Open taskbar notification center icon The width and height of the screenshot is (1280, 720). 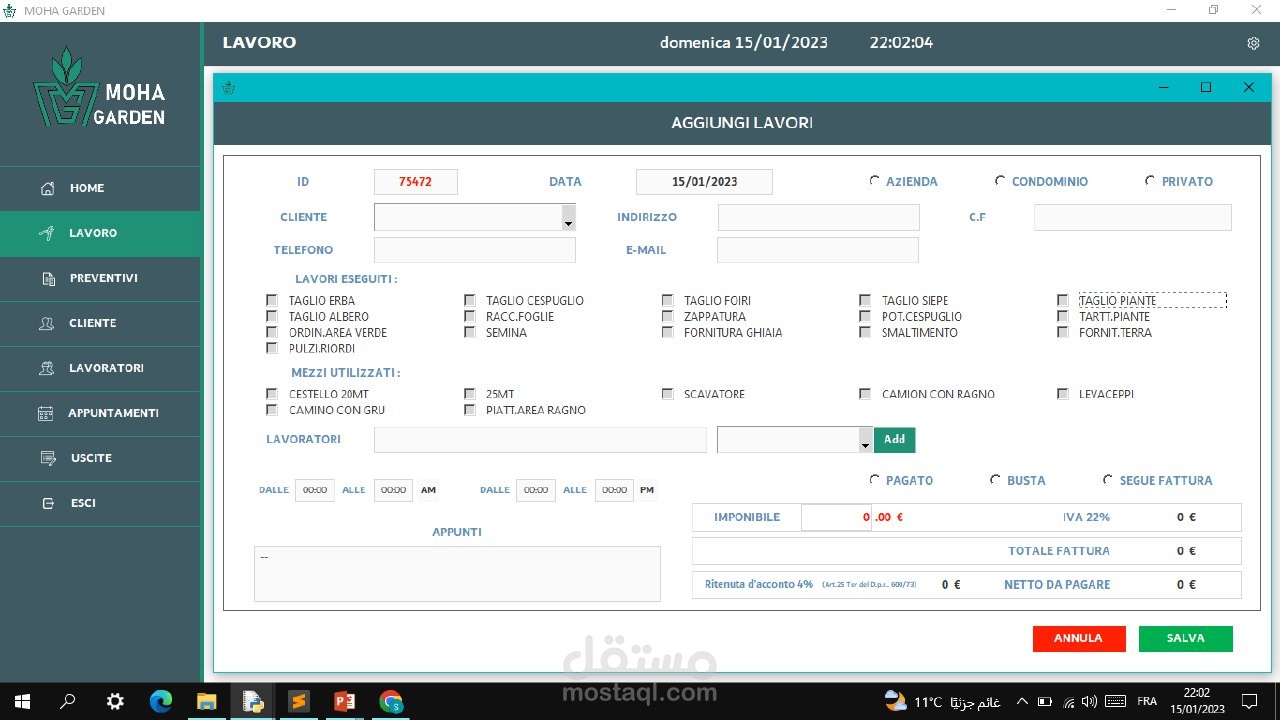click(x=1249, y=701)
